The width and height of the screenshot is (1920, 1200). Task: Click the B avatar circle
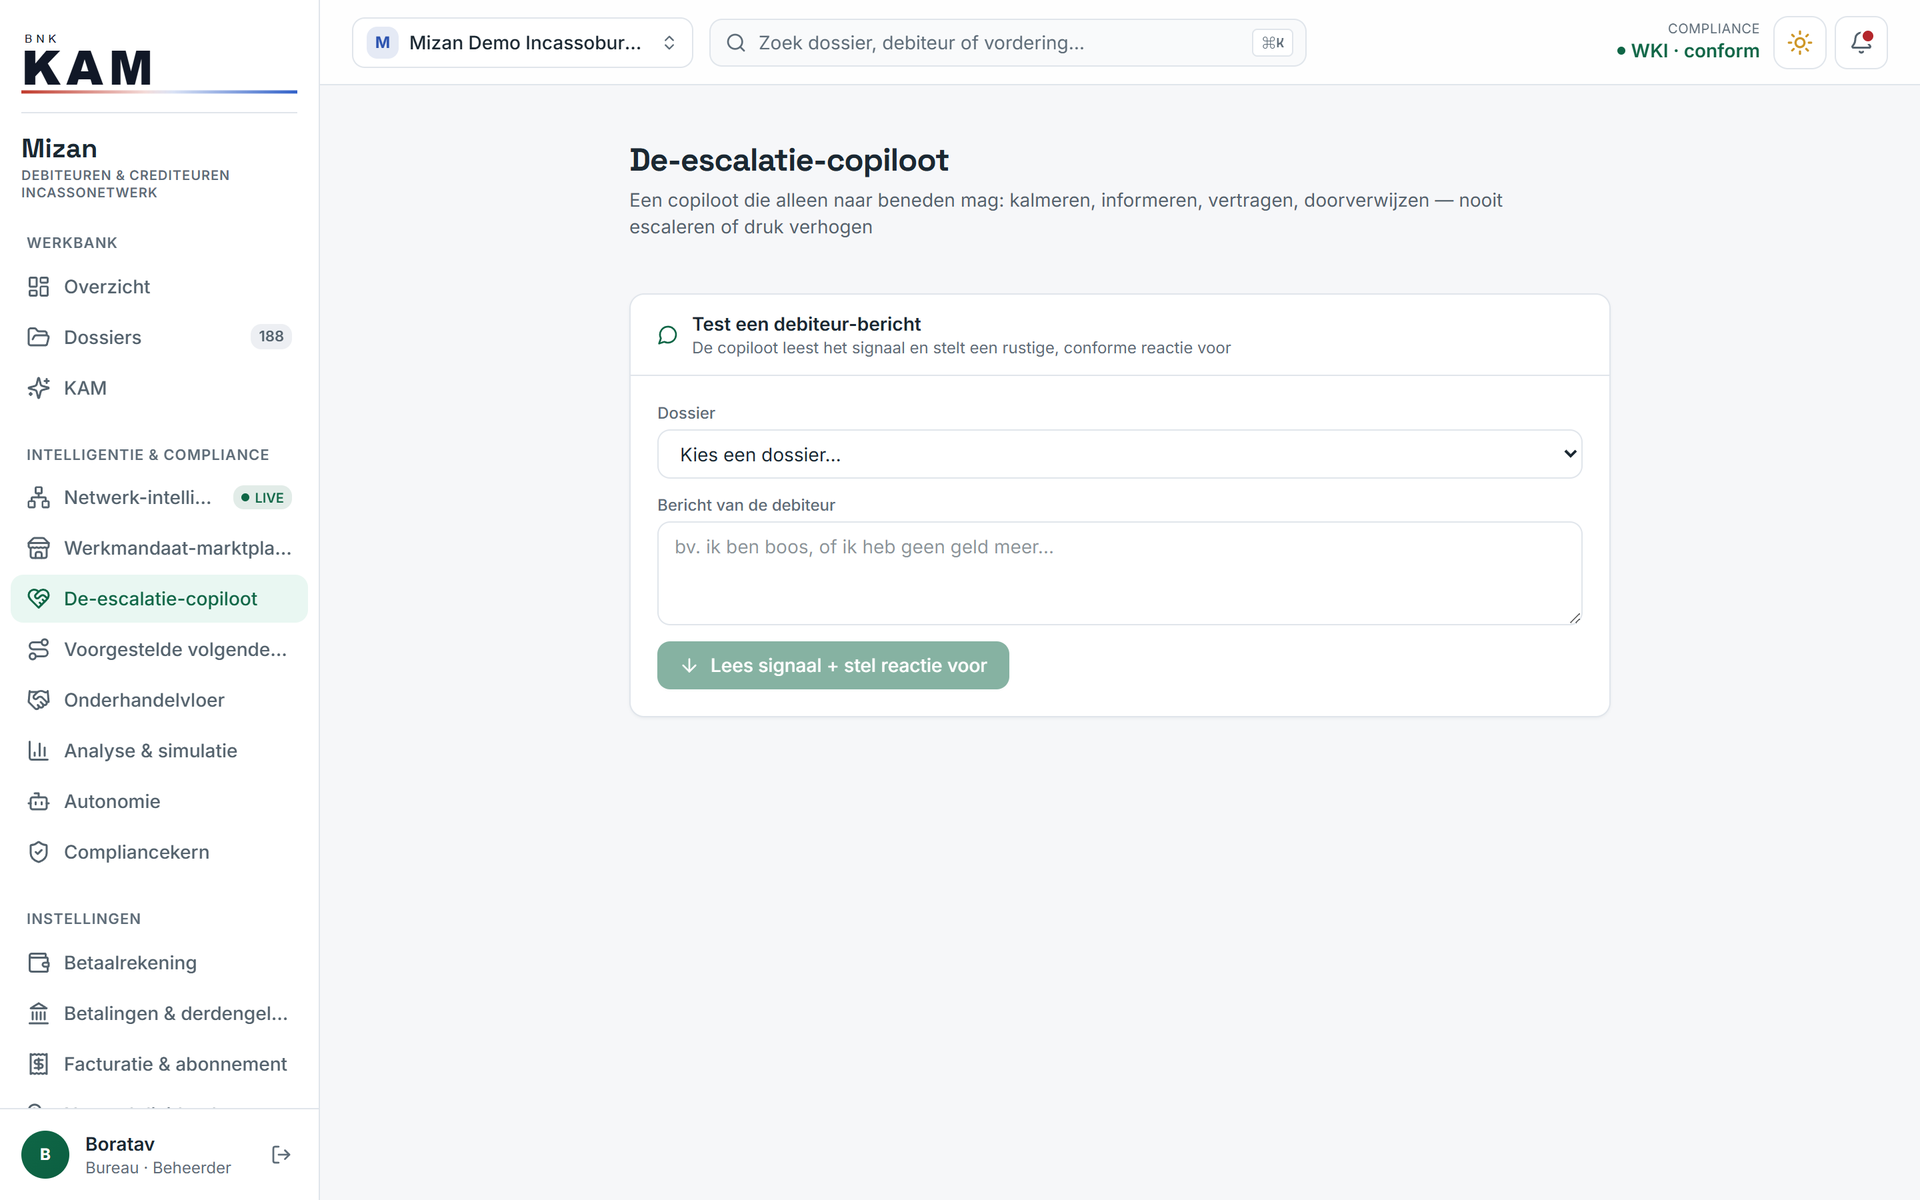(45, 1155)
